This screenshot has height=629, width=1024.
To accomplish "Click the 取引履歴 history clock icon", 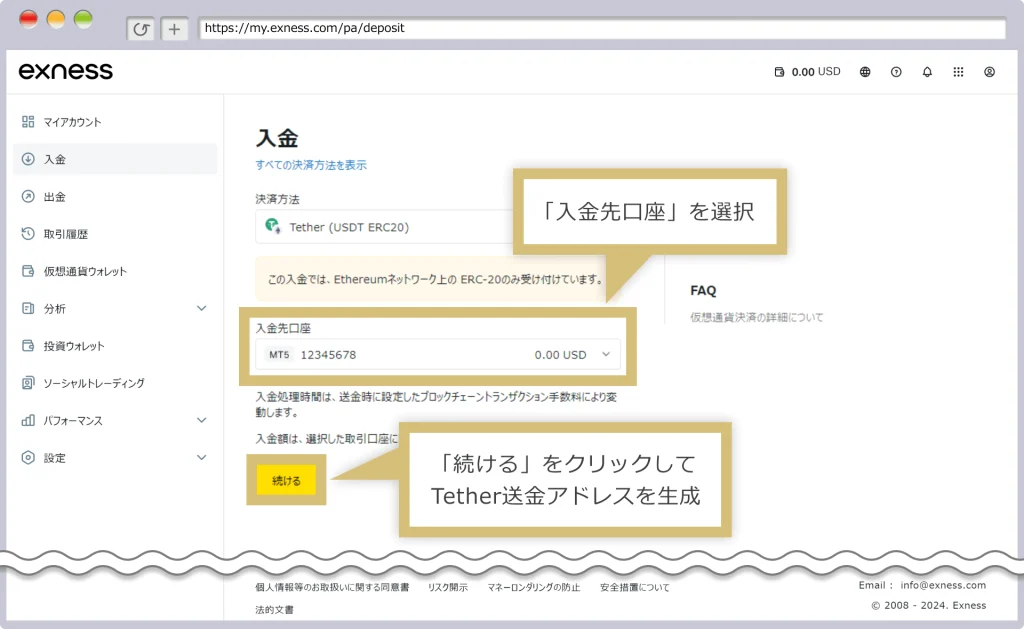I will click(x=28, y=233).
